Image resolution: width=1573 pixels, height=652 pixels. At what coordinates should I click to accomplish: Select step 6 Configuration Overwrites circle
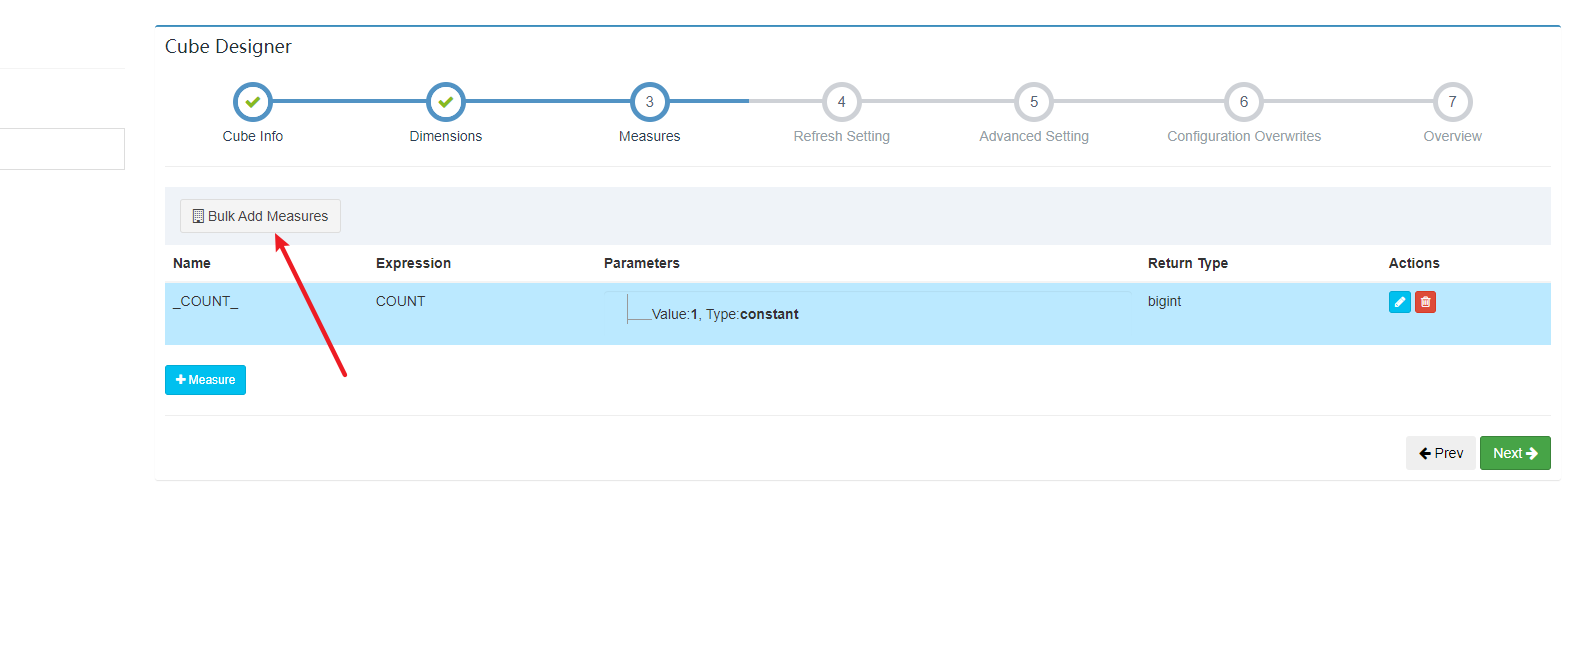(x=1244, y=102)
